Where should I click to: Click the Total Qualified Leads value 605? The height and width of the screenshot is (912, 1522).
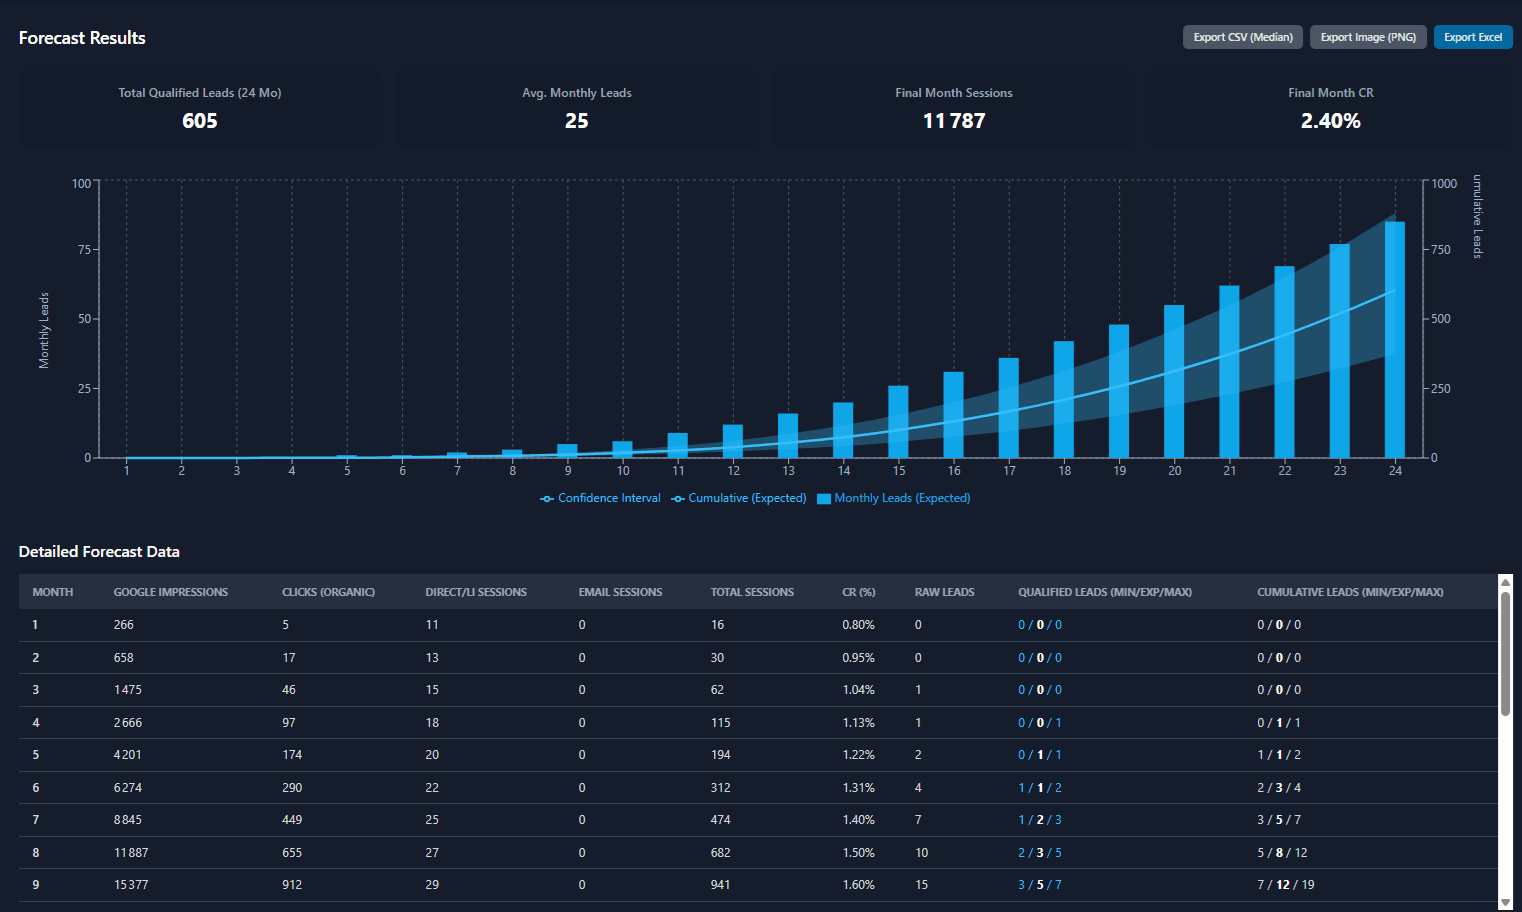pyautogui.click(x=200, y=121)
